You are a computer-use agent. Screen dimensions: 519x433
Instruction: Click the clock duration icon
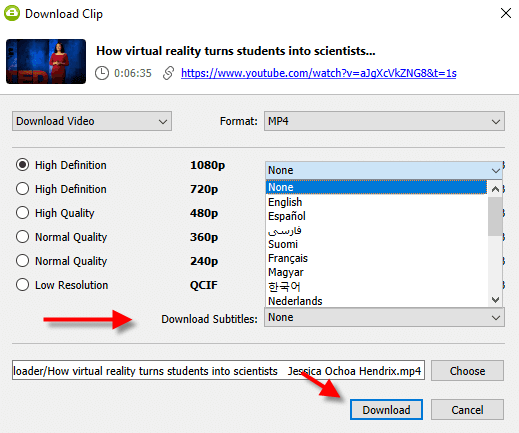(x=102, y=73)
